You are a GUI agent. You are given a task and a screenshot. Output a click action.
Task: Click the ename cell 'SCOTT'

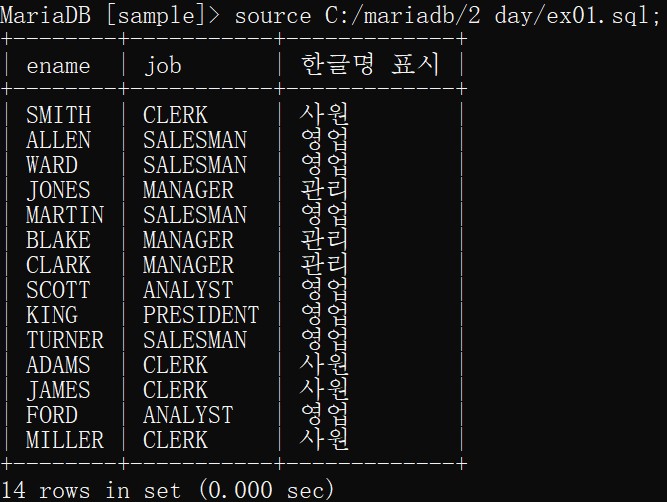coord(58,290)
